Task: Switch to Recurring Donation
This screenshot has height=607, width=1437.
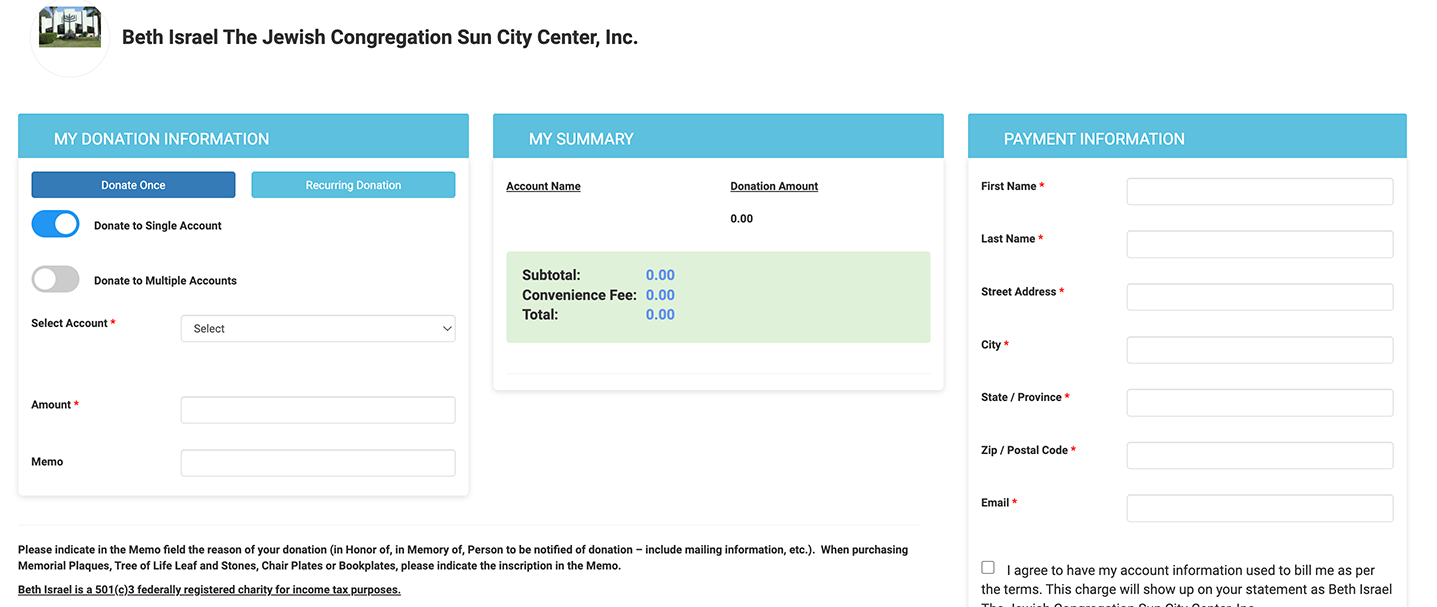Action: coord(353,185)
